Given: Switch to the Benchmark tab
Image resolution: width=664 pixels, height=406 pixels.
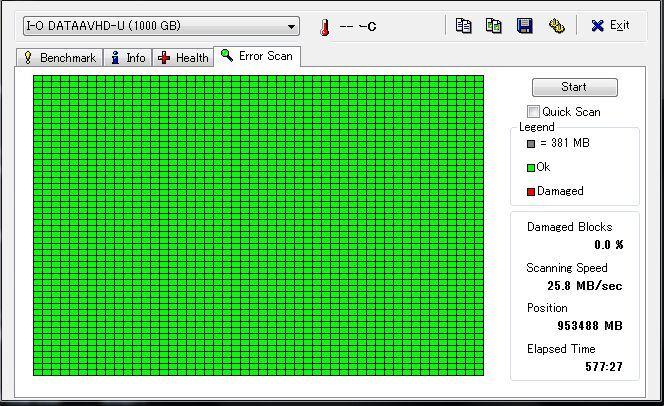Looking at the screenshot, I should tap(59, 58).
